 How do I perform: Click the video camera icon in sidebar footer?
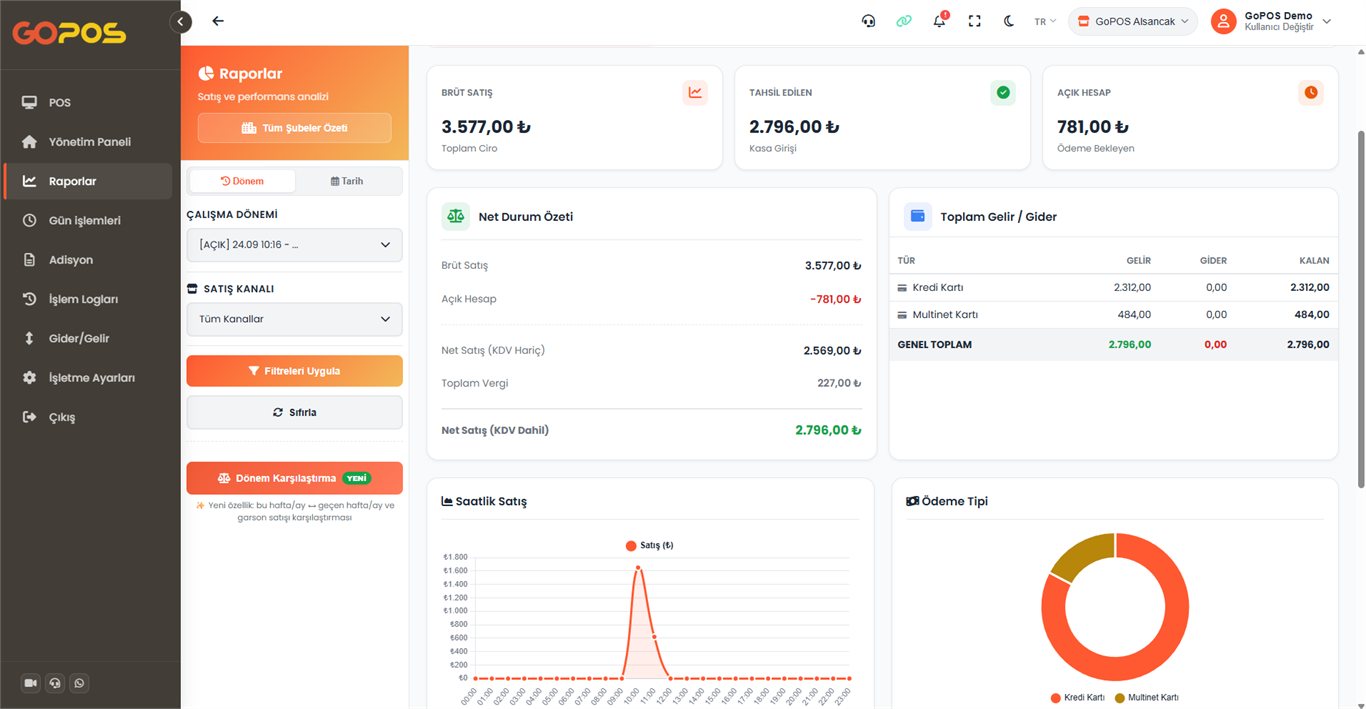[30, 683]
